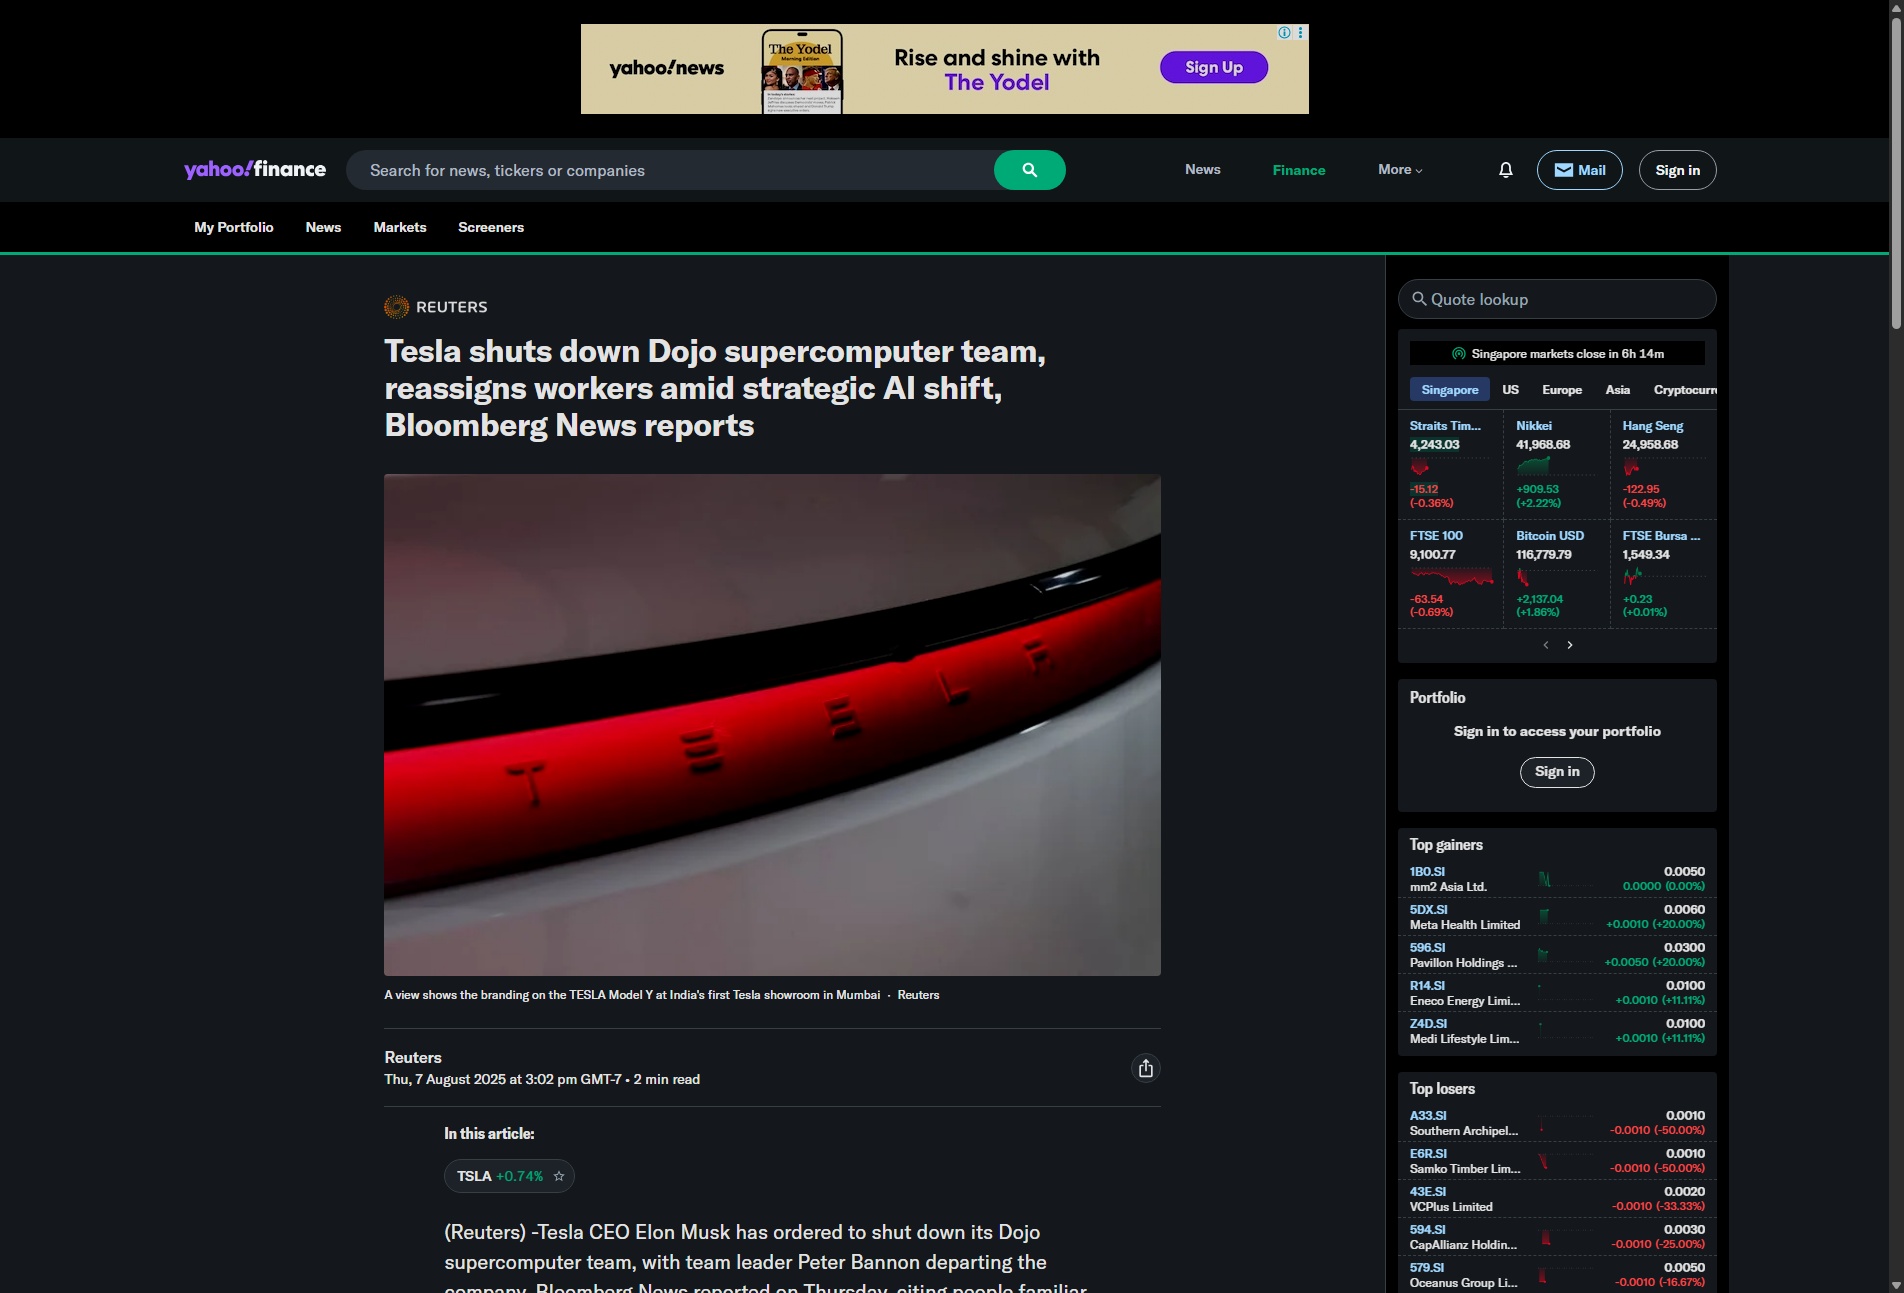Open Markets navigation item
The image size is (1904, 1293).
click(x=400, y=227)
